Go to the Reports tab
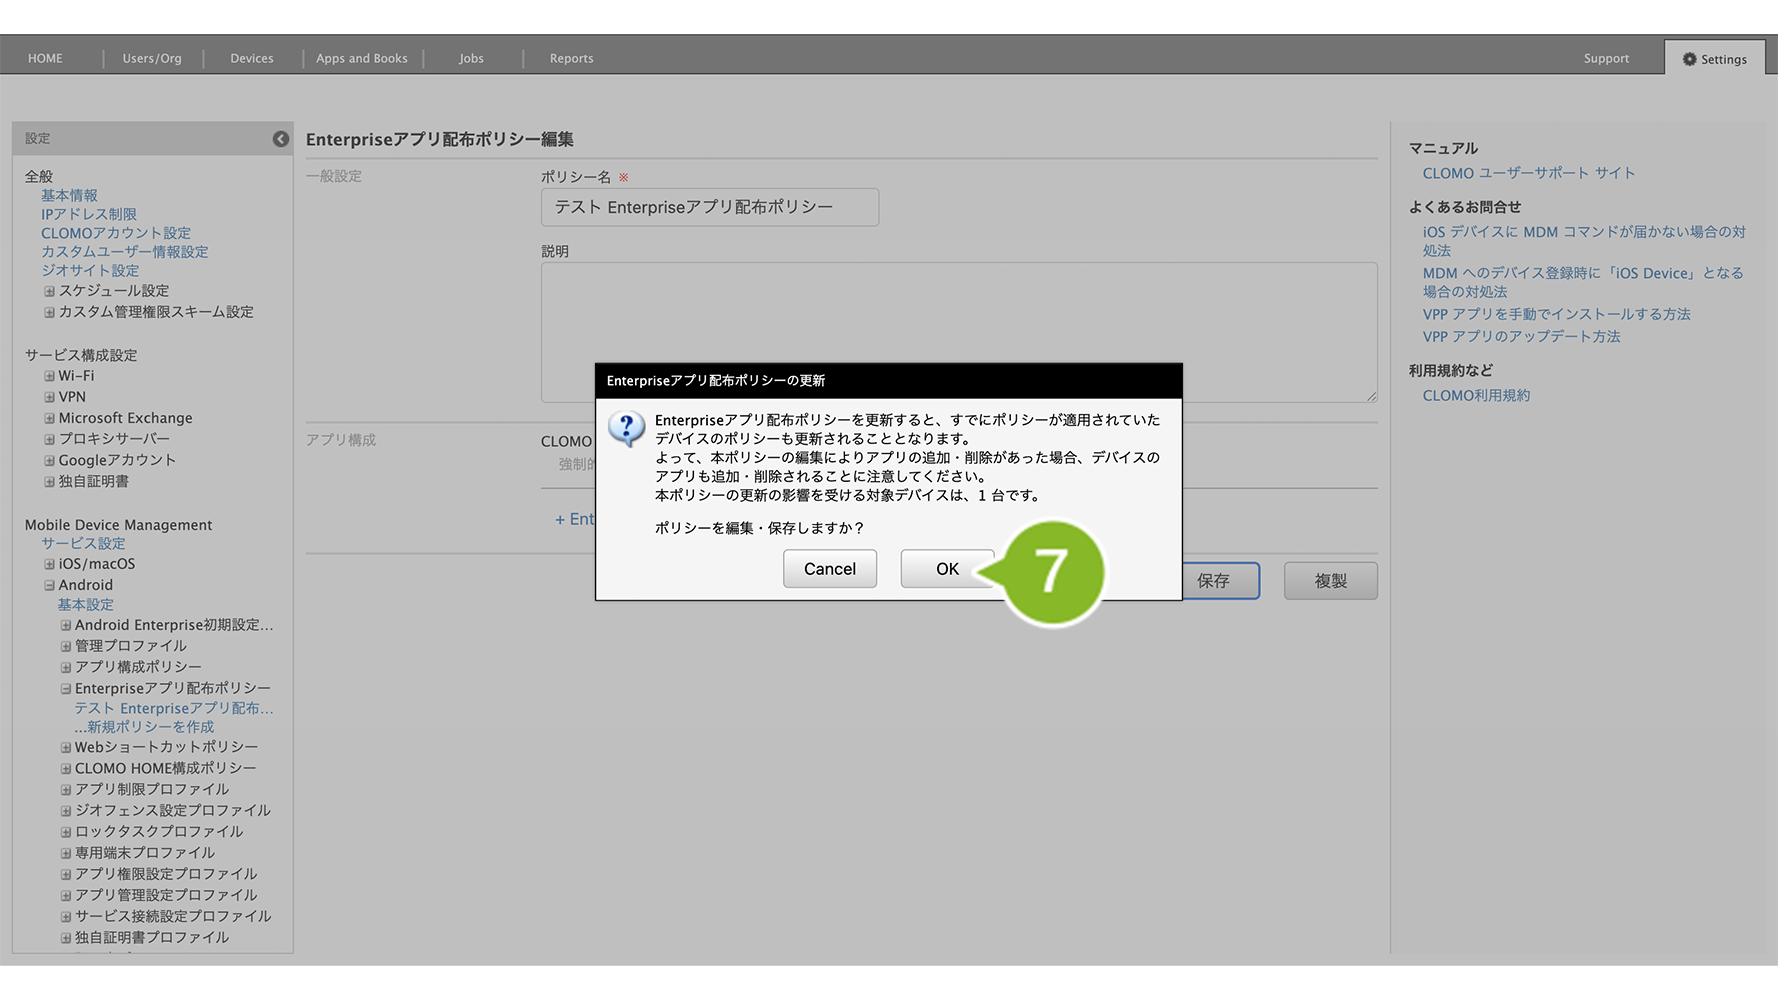This screenshot has width=1778, height=1000. [x=571, y=58]
